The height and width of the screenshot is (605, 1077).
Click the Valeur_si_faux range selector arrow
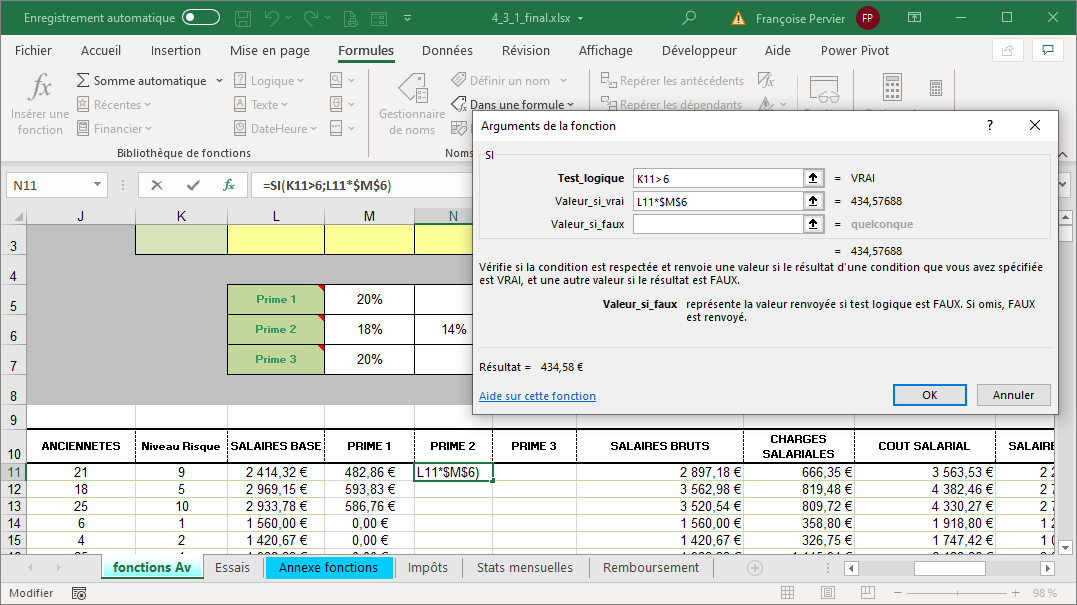pyautogui.click(x=813, y=224)
